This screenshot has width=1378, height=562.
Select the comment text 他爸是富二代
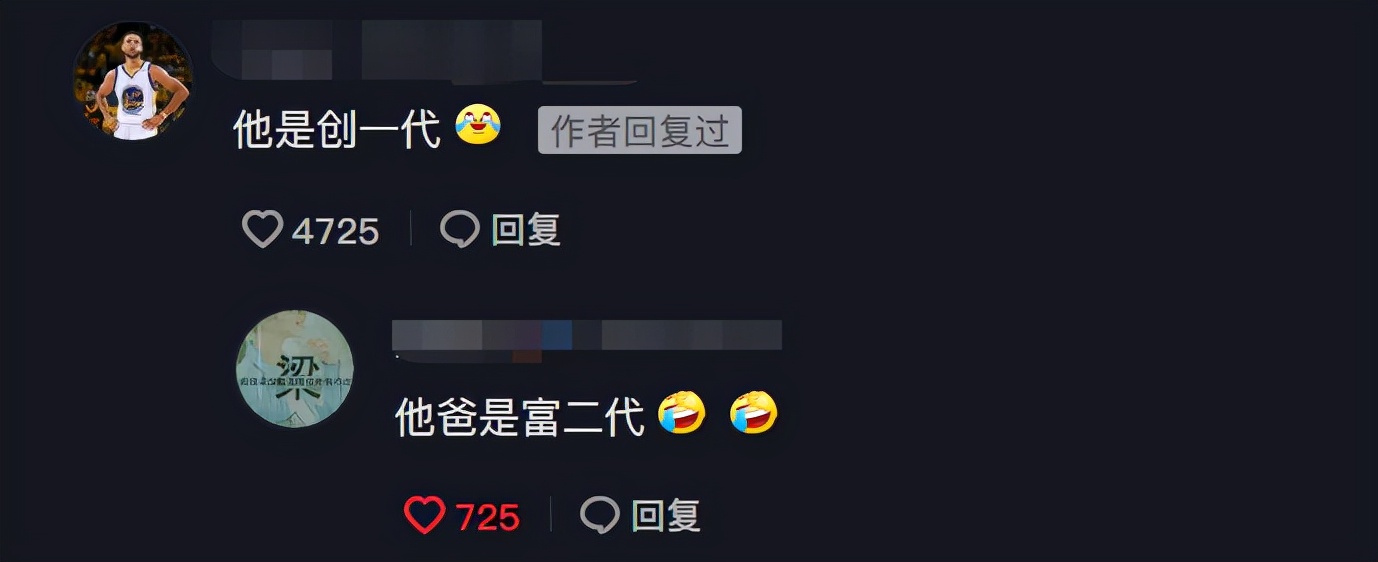[x=520, y=416]
